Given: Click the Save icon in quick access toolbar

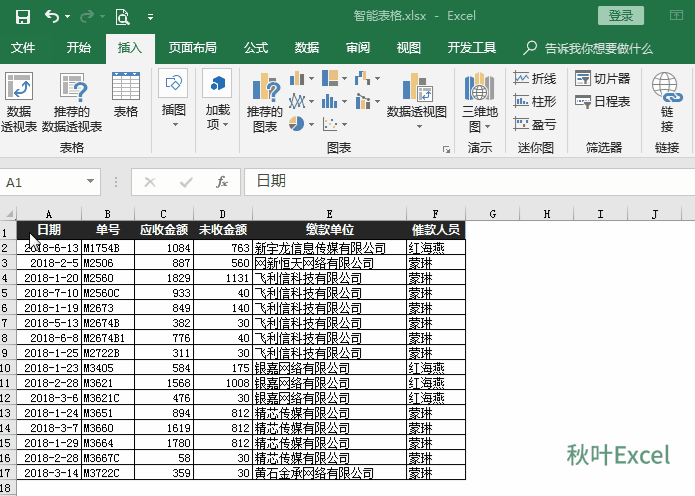Looking at the screenshot, I should pyautogui.click(x=22, y=16).
